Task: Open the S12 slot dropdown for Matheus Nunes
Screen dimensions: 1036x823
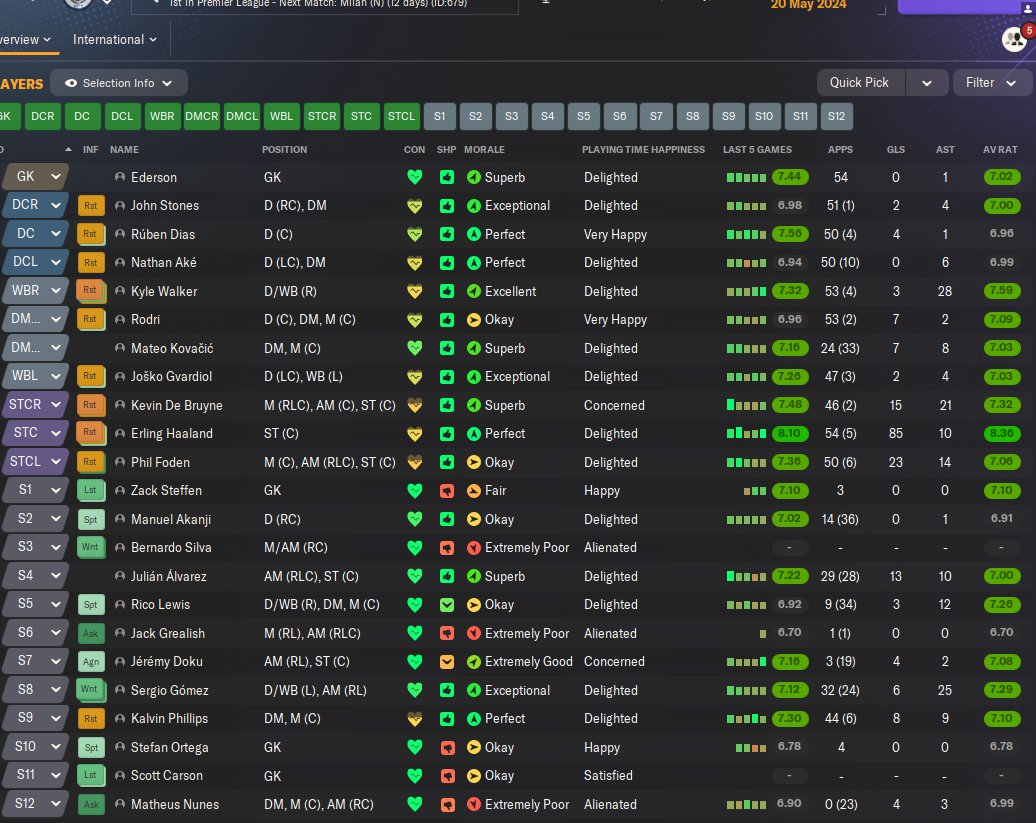Action: (34, 804)
